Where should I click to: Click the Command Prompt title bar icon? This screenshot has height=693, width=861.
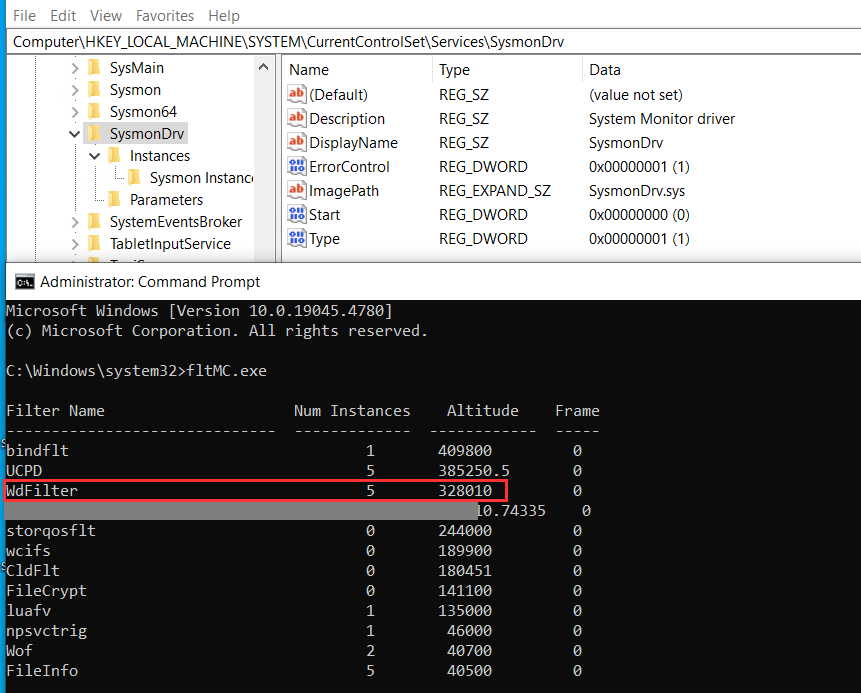click(25, 282)
